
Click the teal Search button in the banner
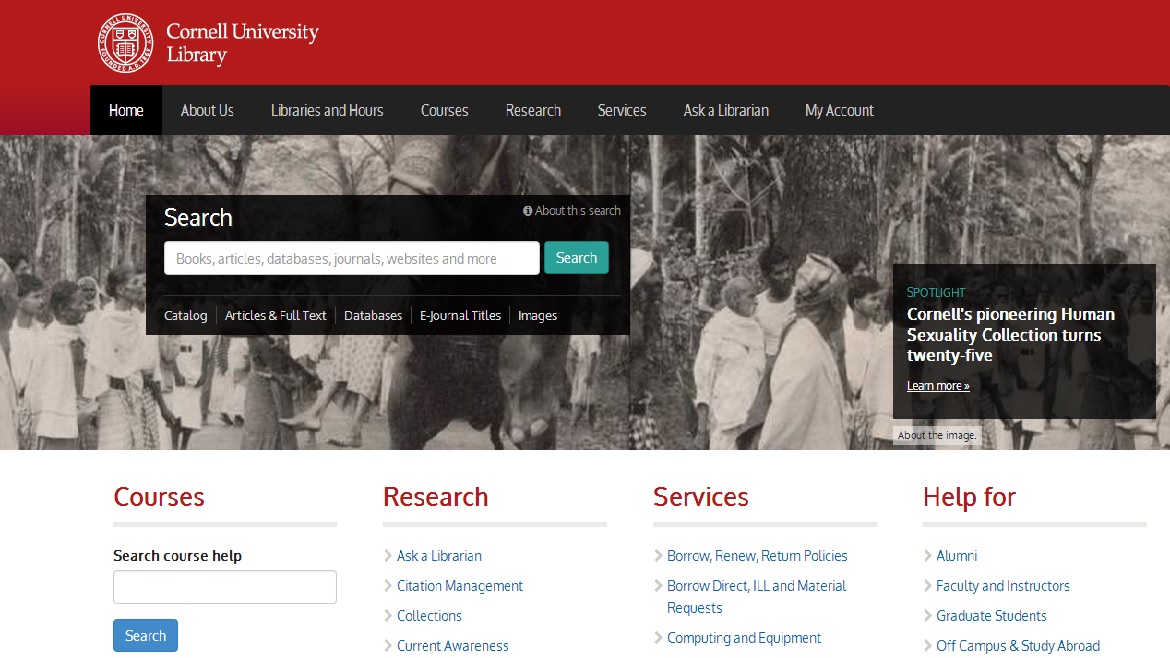click(x=576, y=257)
